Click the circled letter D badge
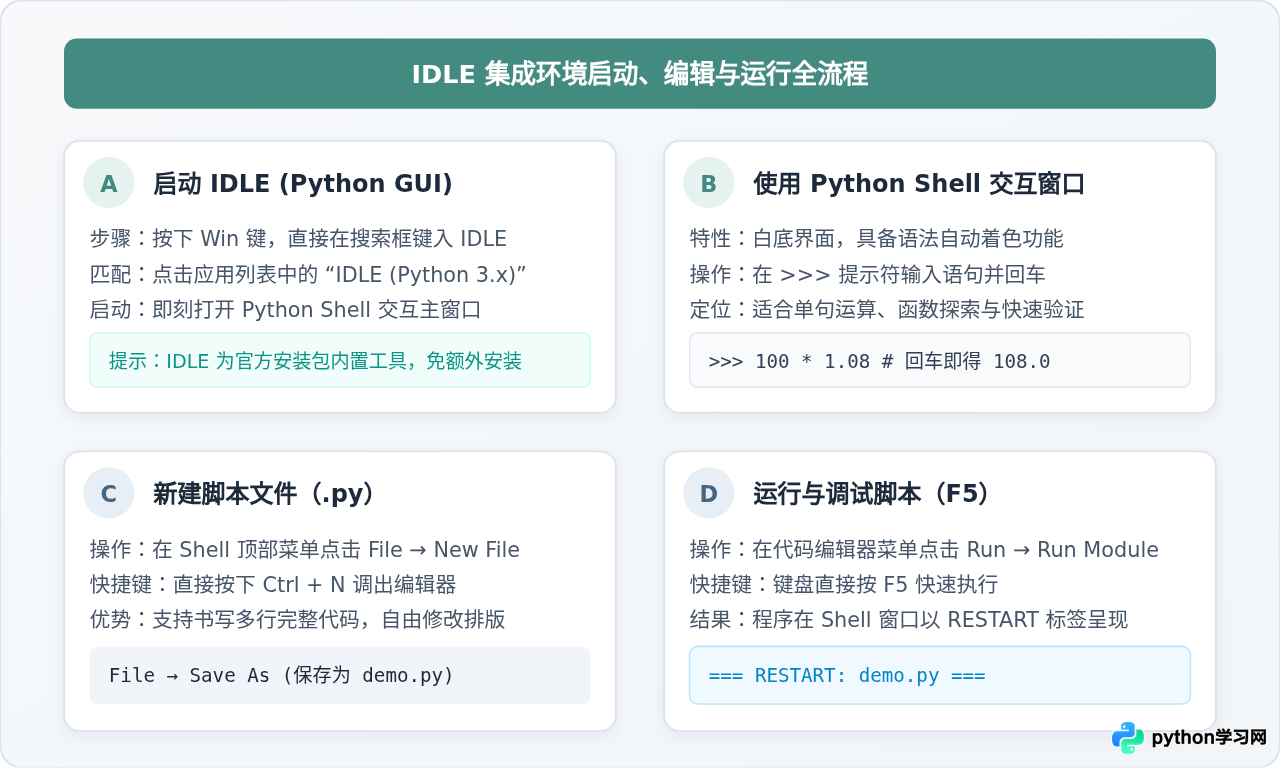The width and height of the screenshot is (1280, 768). (x=709, y=494)
